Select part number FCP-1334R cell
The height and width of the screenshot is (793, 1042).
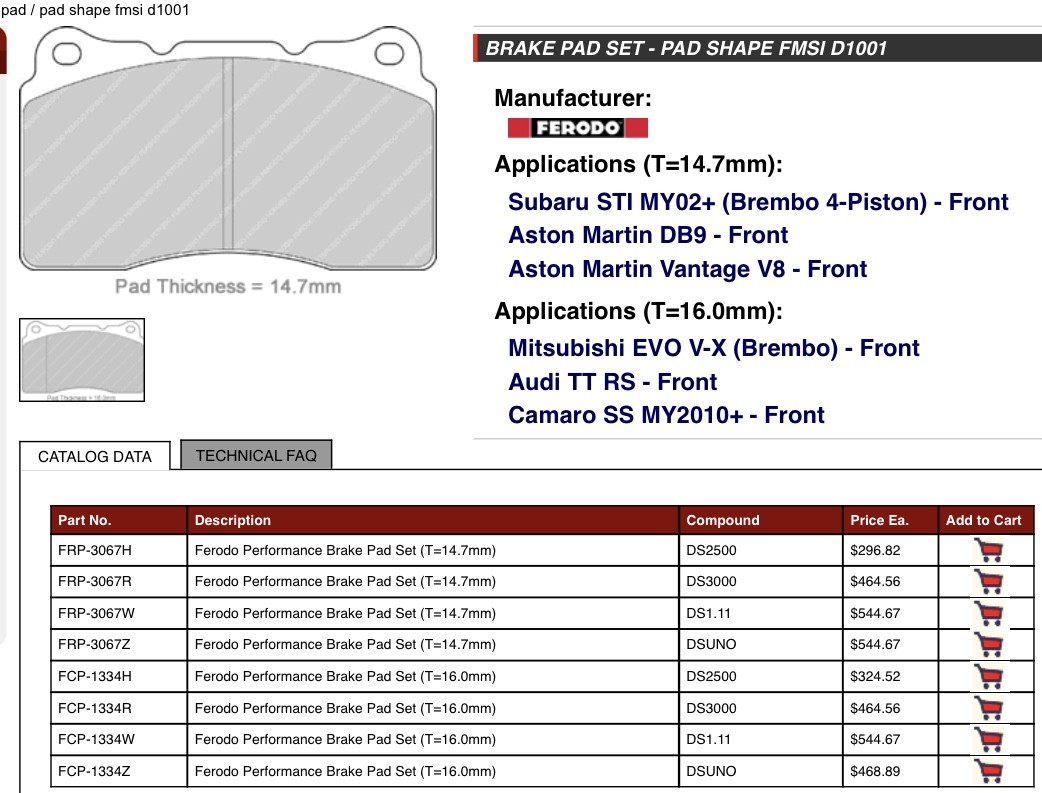coord(119,708)
